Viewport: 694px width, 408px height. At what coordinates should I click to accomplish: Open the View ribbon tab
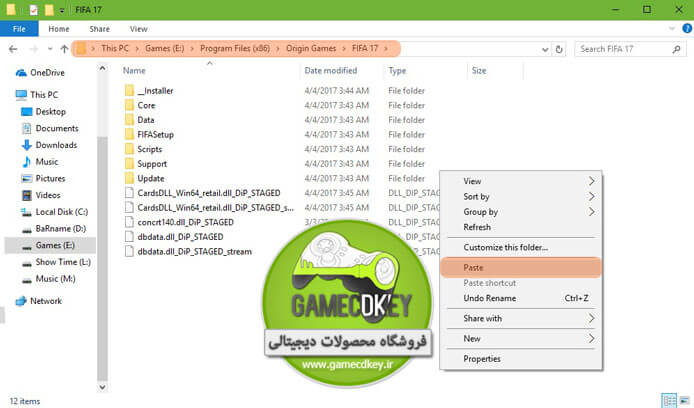pyautogui.click(x=139, y=29)
